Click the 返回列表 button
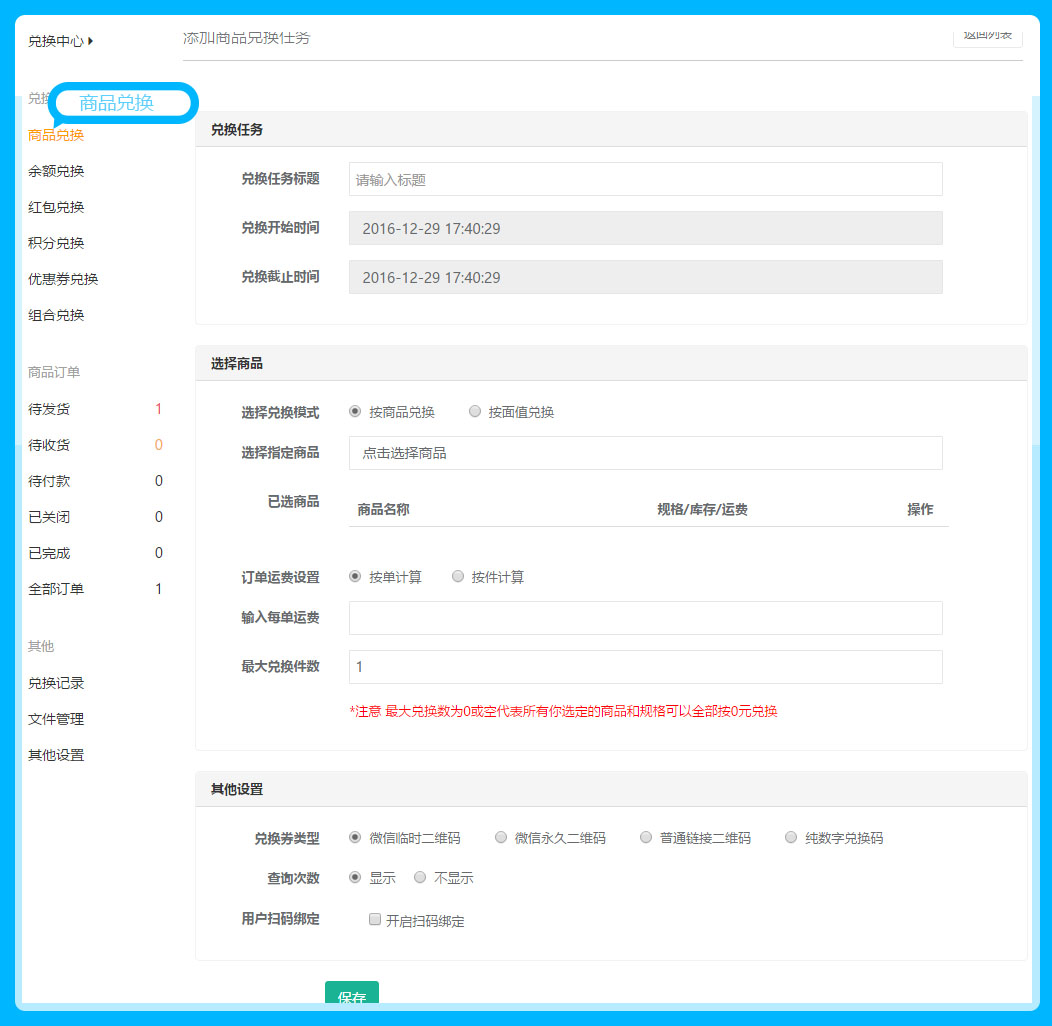This screenshot has width=1052, height=1026. [987, 36]
